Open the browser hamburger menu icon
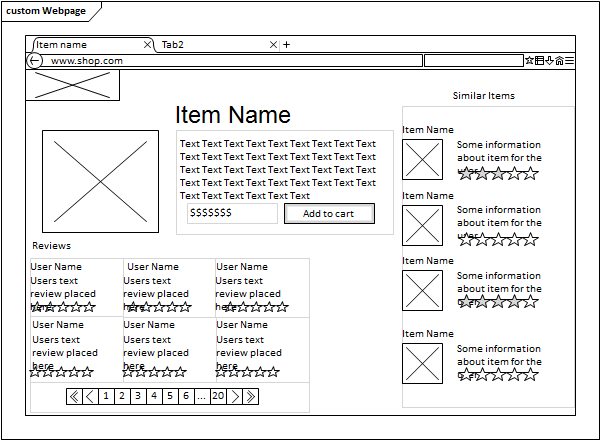 570,61
